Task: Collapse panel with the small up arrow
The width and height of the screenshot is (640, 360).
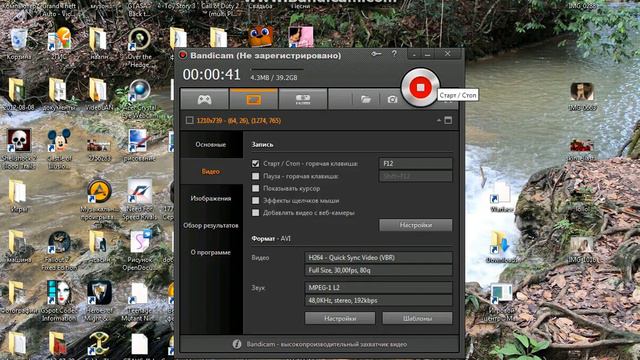Action: 439,120
